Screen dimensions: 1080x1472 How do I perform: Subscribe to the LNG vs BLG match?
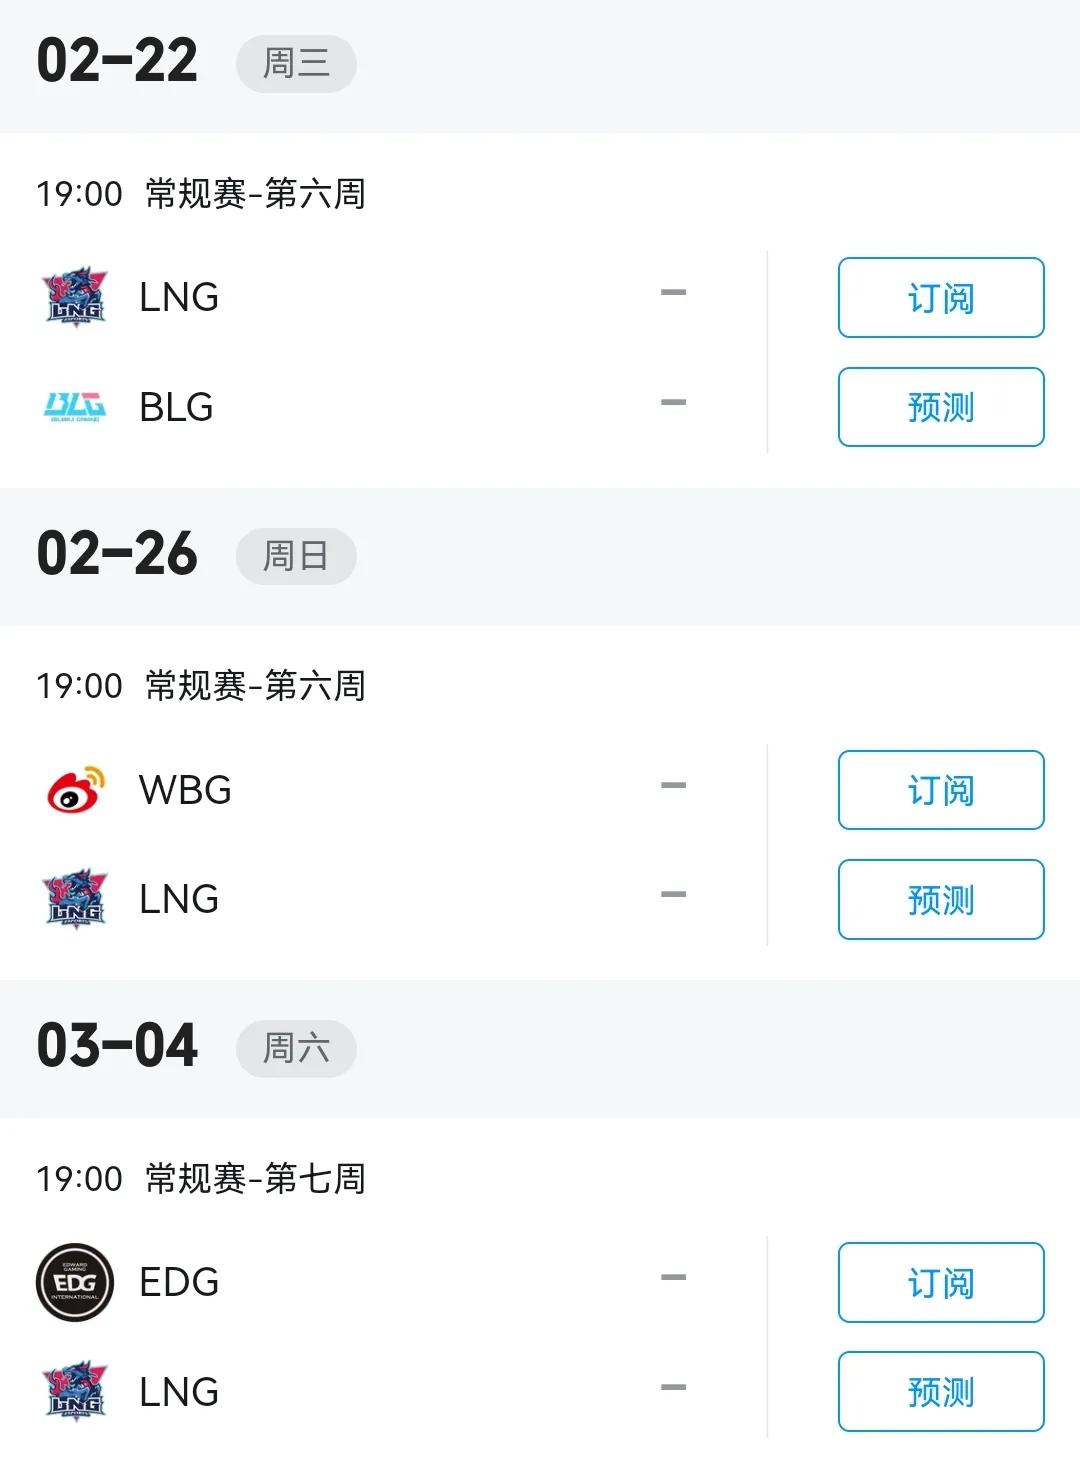[940, 298]
